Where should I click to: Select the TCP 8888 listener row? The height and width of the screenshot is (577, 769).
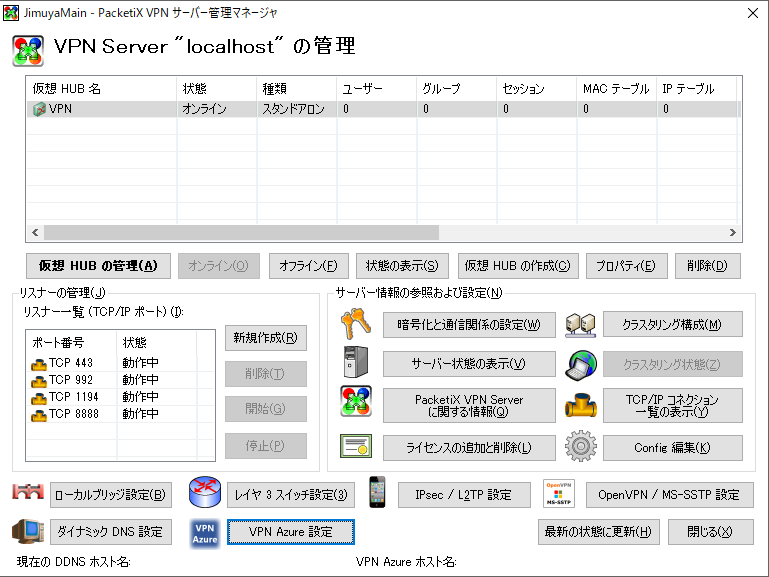click(x=120, y=414)
